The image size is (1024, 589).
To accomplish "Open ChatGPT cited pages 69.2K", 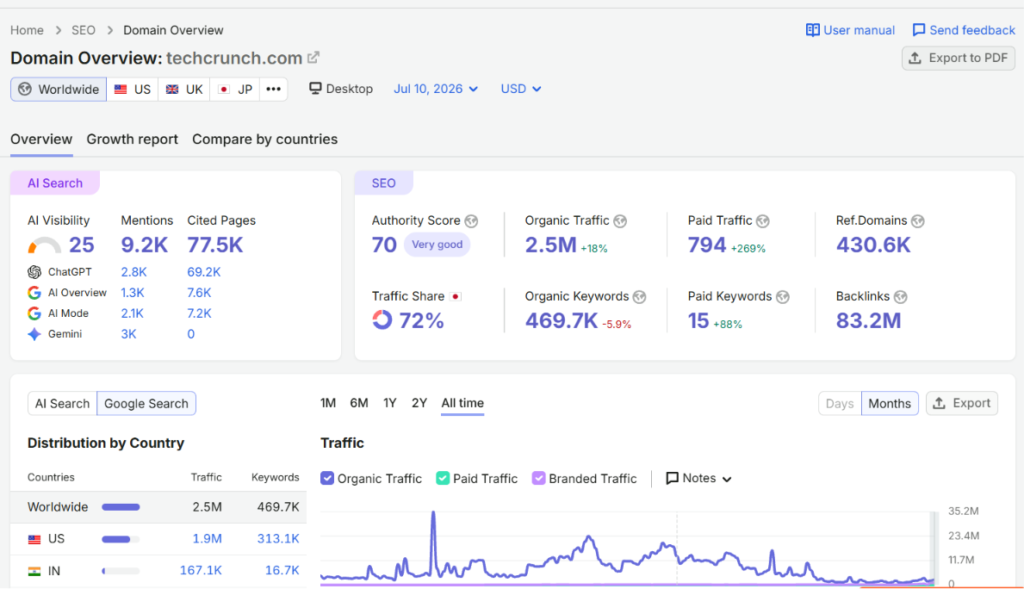I will click(x=204, y=272).
